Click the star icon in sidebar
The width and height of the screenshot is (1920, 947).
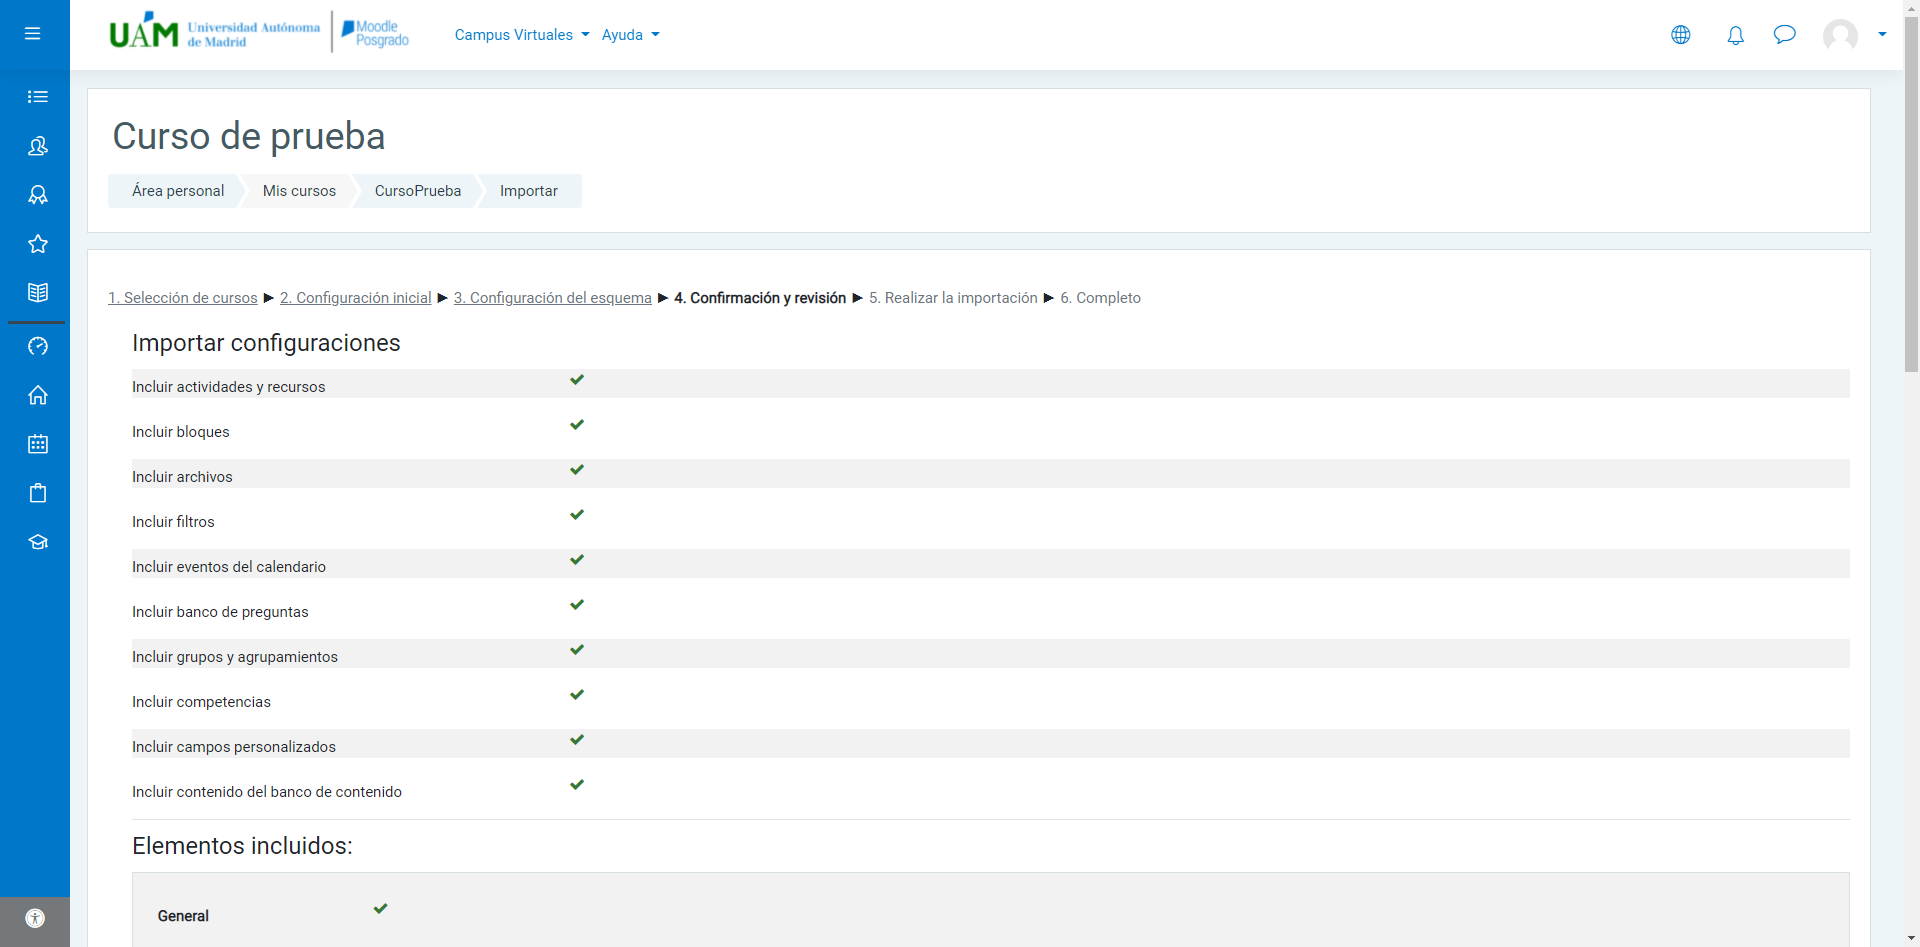pos(38,244)
